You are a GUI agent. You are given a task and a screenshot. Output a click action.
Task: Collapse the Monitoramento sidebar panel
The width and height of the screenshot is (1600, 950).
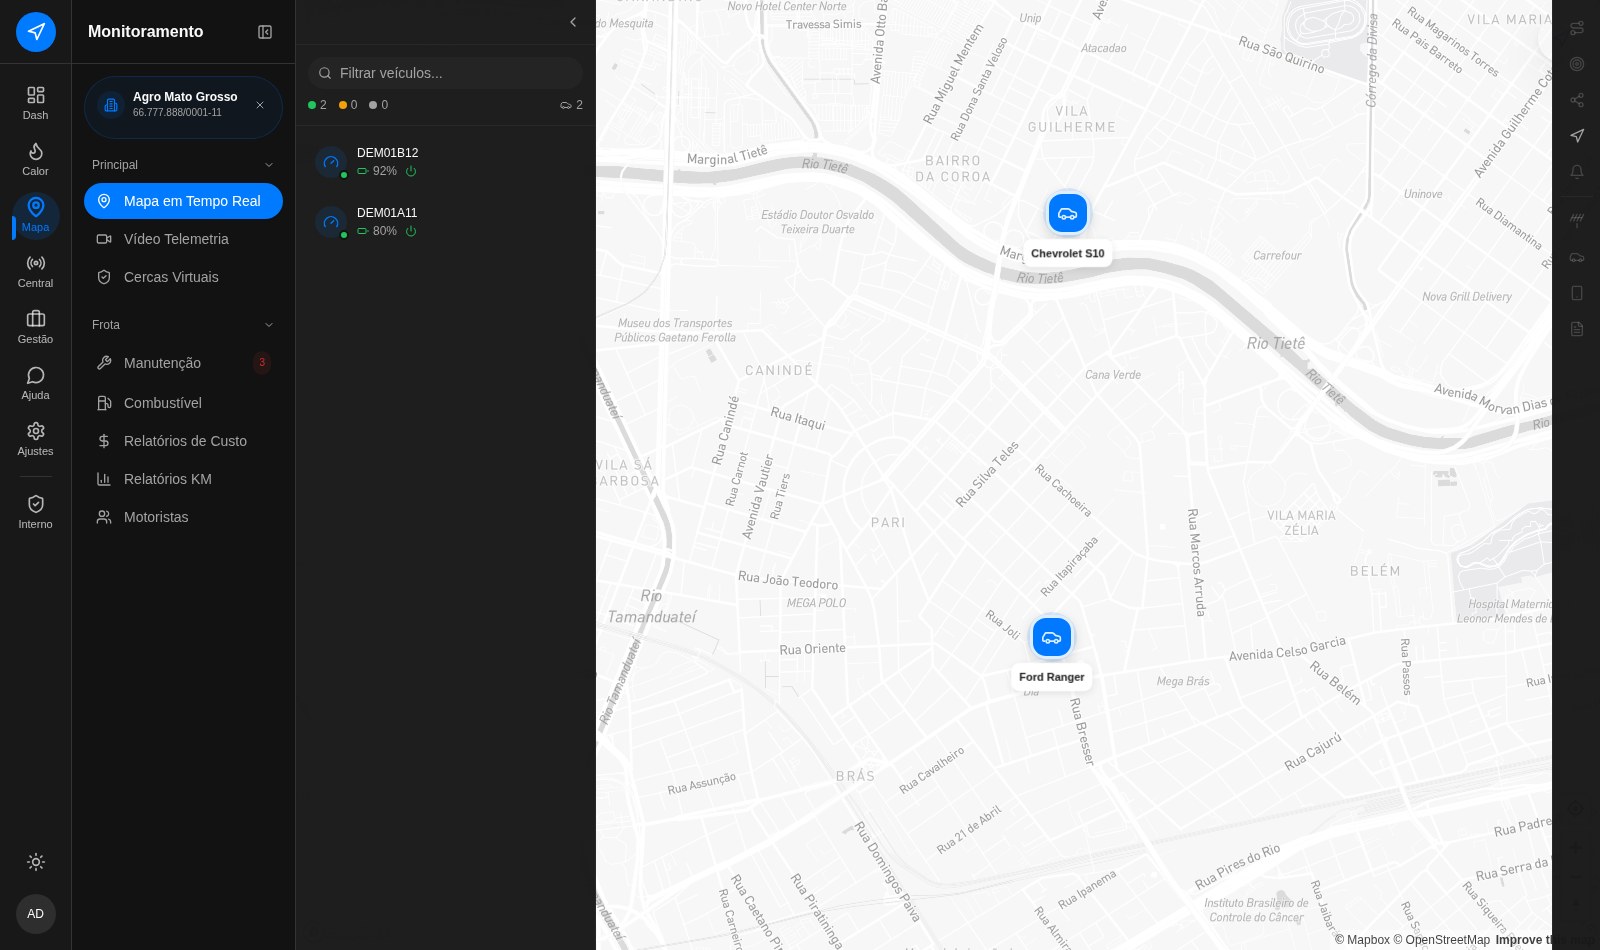[265, 32]
